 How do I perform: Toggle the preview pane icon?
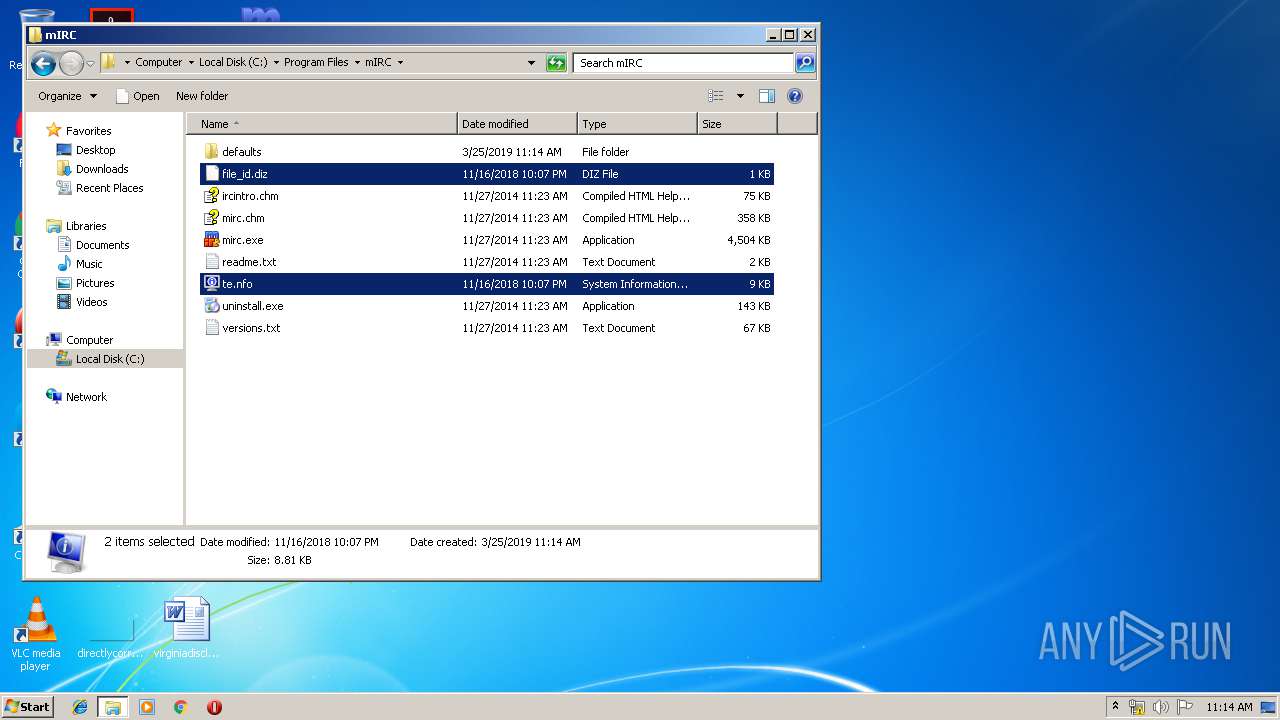pyautogui.click(x=767, y=96)
